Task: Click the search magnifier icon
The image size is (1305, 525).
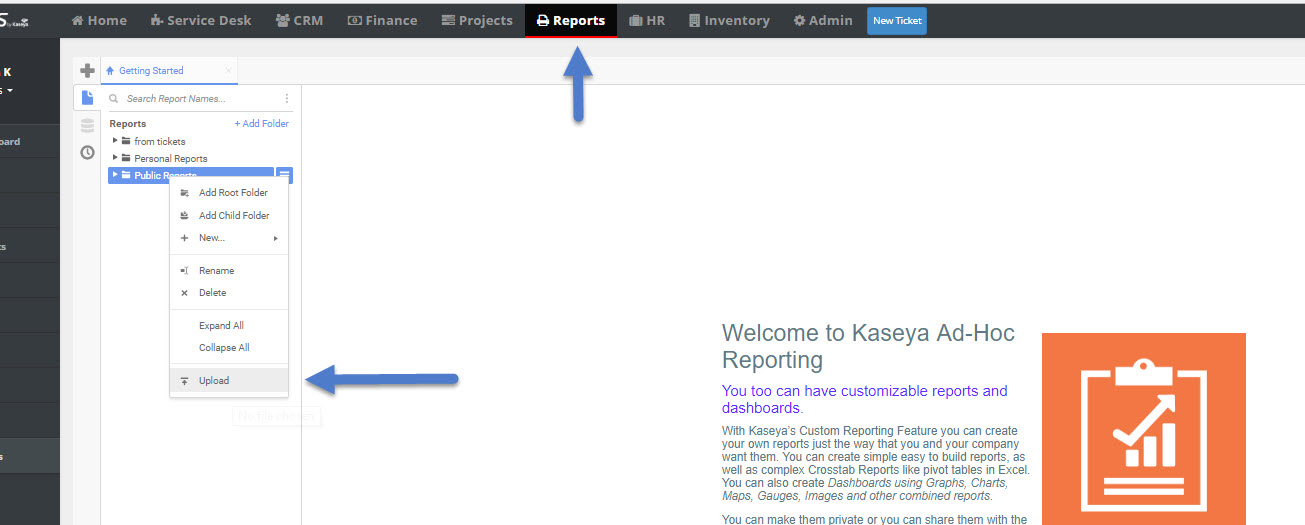Action: pos(114,99)
